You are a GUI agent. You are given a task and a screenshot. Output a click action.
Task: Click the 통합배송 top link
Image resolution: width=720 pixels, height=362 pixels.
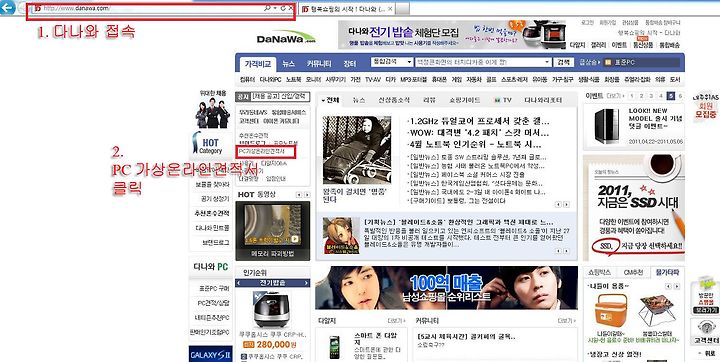669,45
